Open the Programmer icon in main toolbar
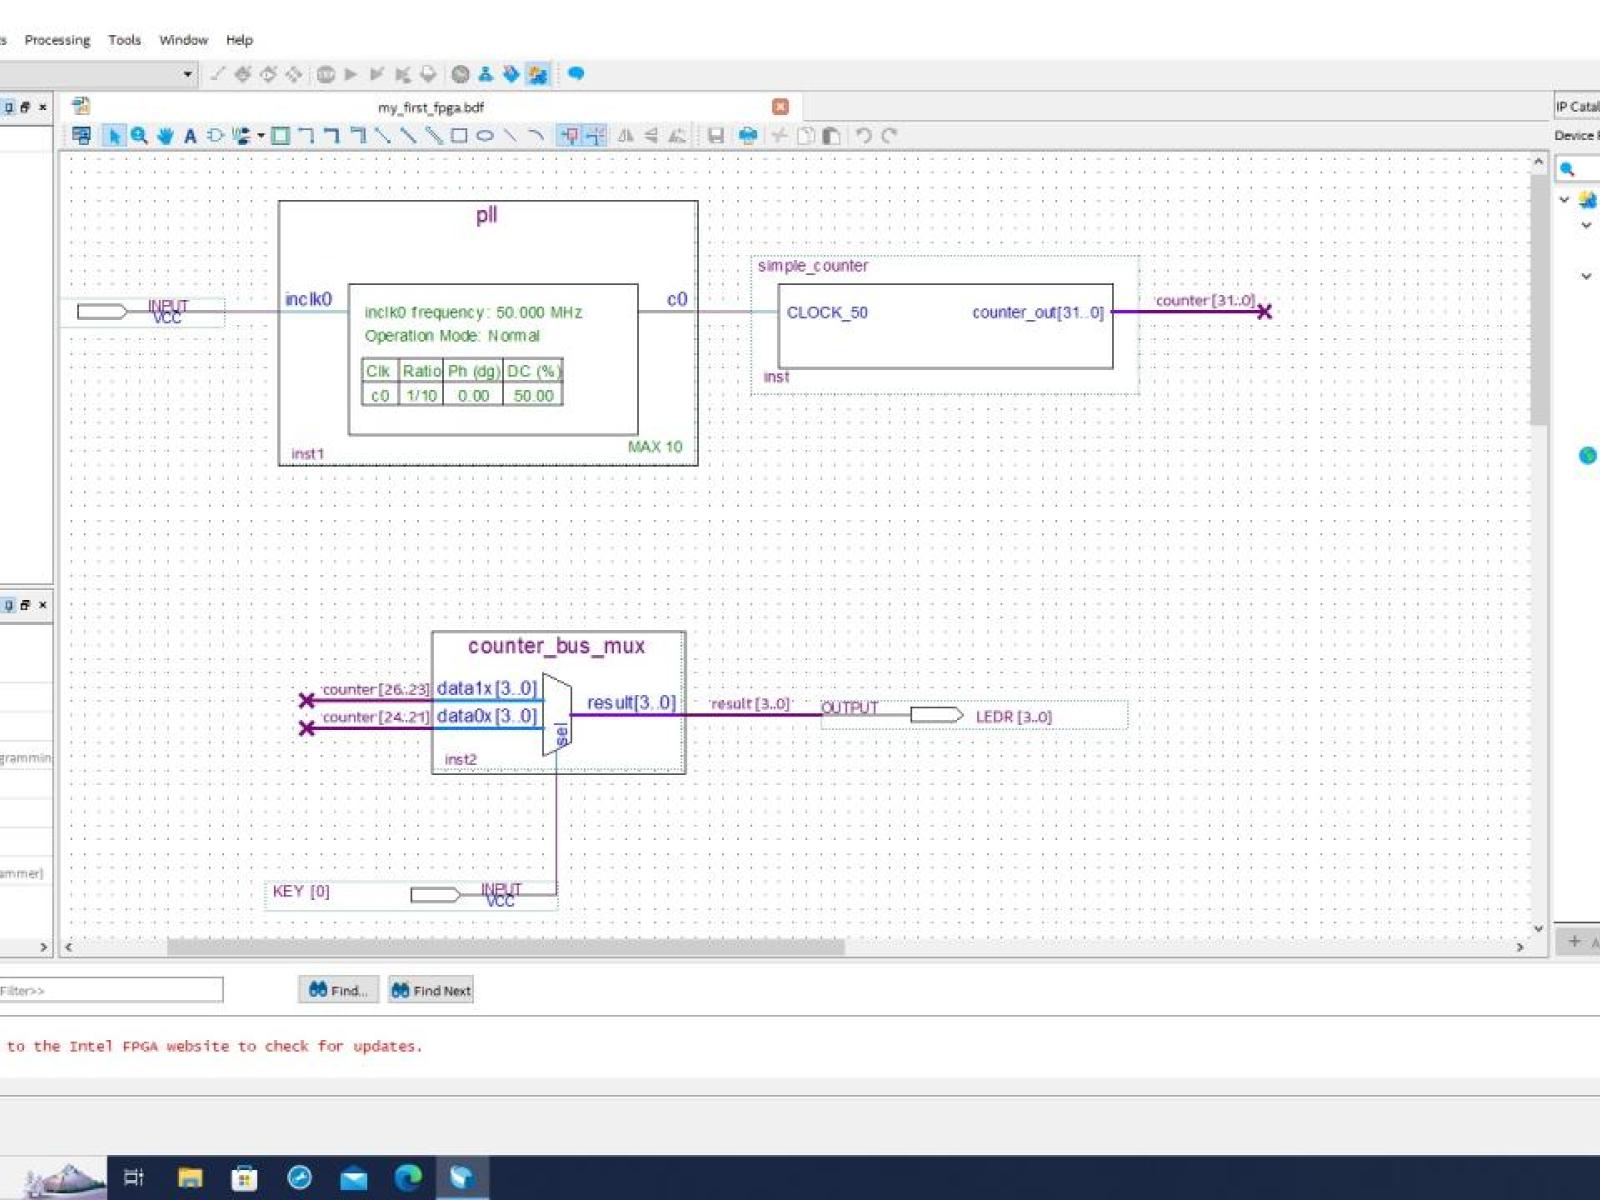Screen dimensions: 1600x1200 (x=511, y=74)
